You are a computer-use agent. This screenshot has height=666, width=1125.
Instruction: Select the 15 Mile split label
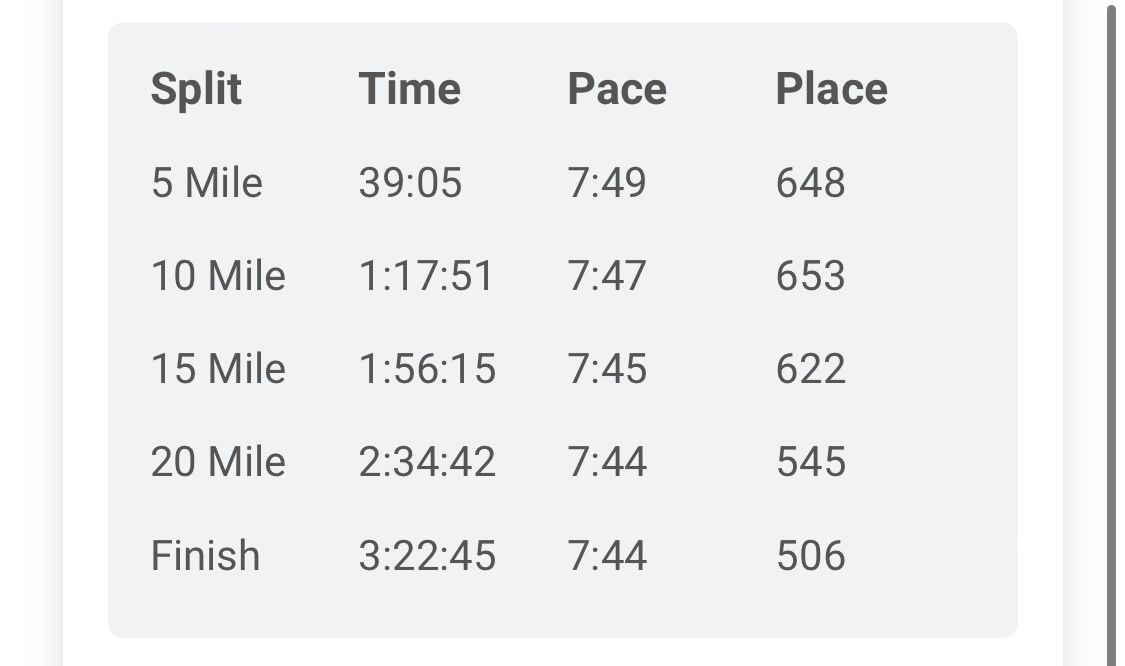[218, 369]
